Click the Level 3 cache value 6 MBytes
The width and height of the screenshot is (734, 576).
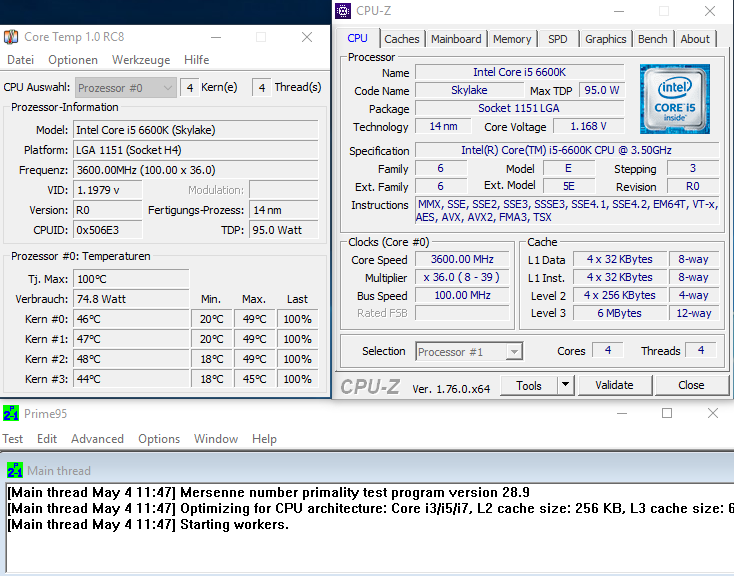point(619,313)
